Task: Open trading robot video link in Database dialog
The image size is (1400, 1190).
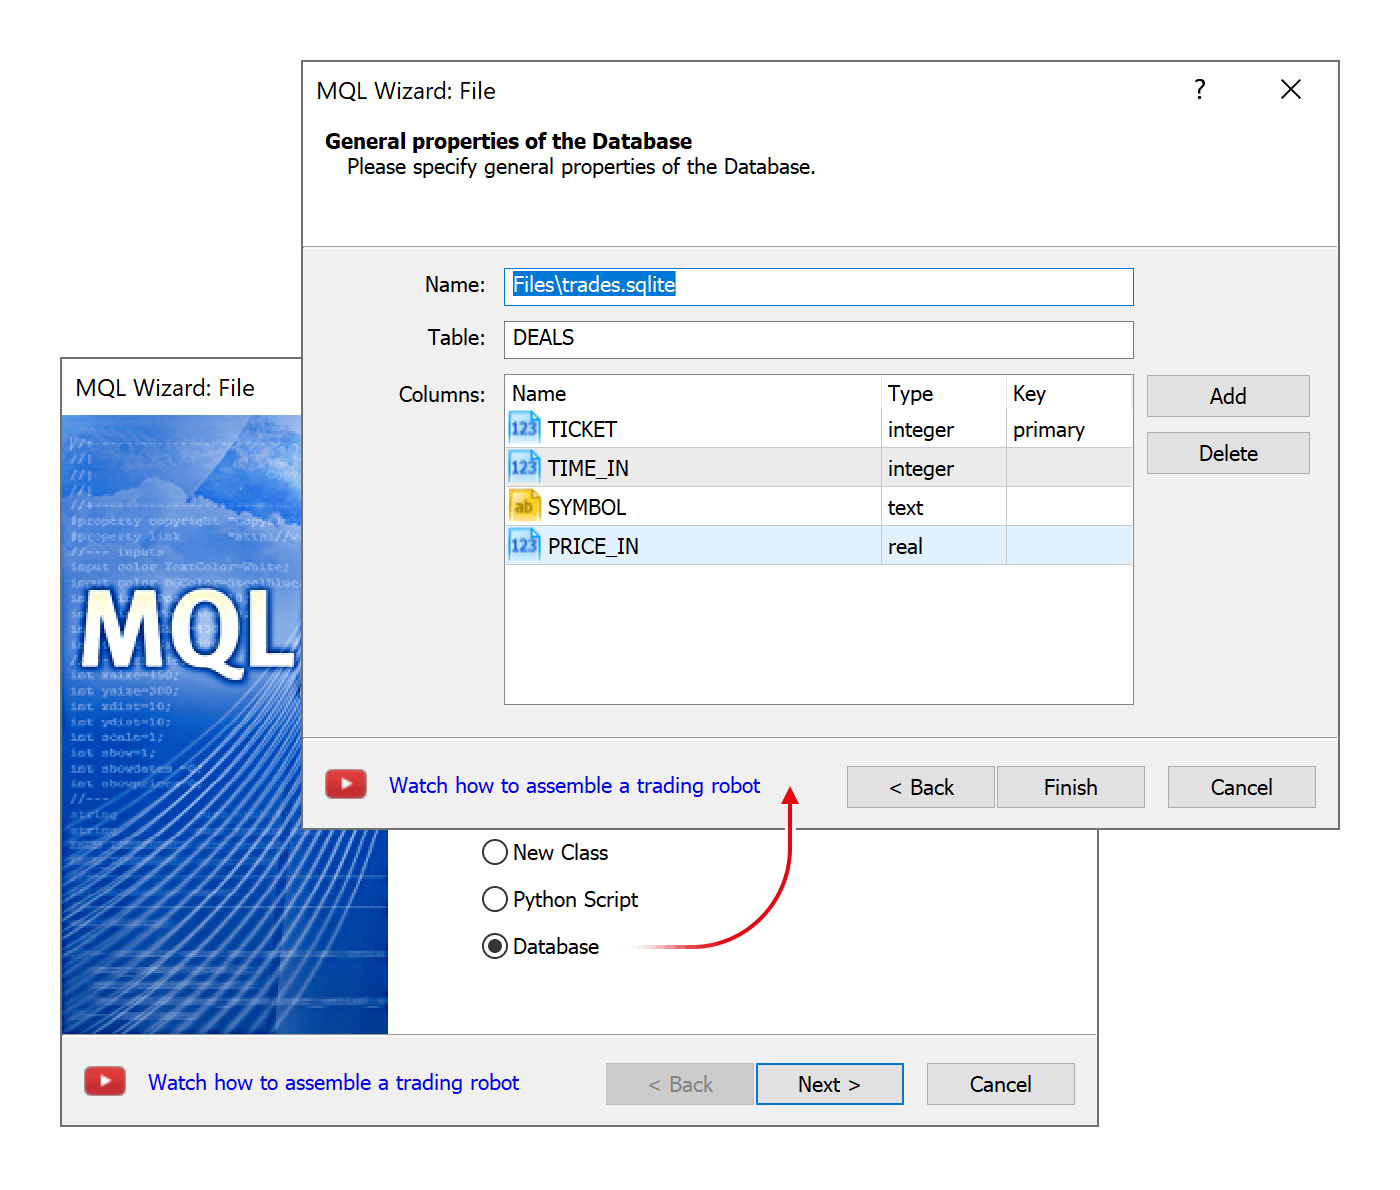Action: pyautogui.click(x=574, y=786)
